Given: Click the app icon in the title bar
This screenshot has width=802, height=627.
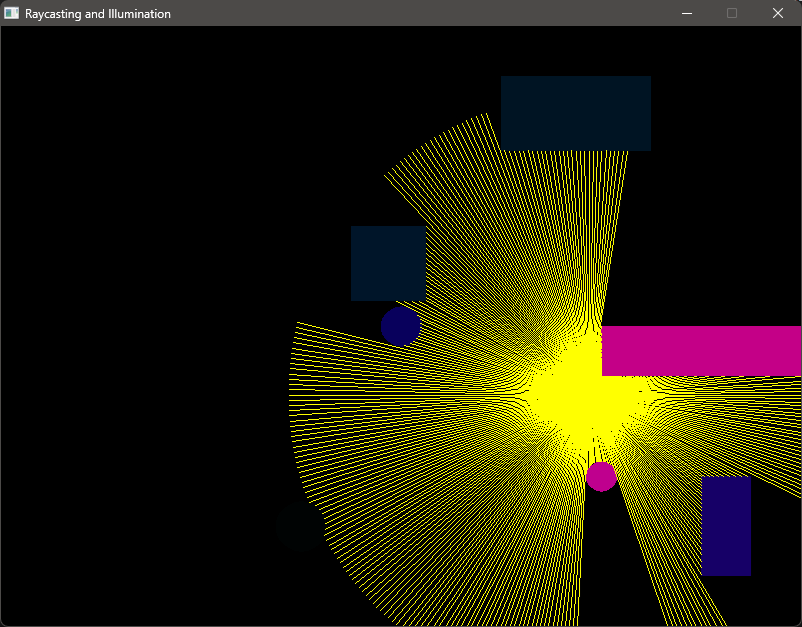Looking at the screenshot, I should [12, 13].
